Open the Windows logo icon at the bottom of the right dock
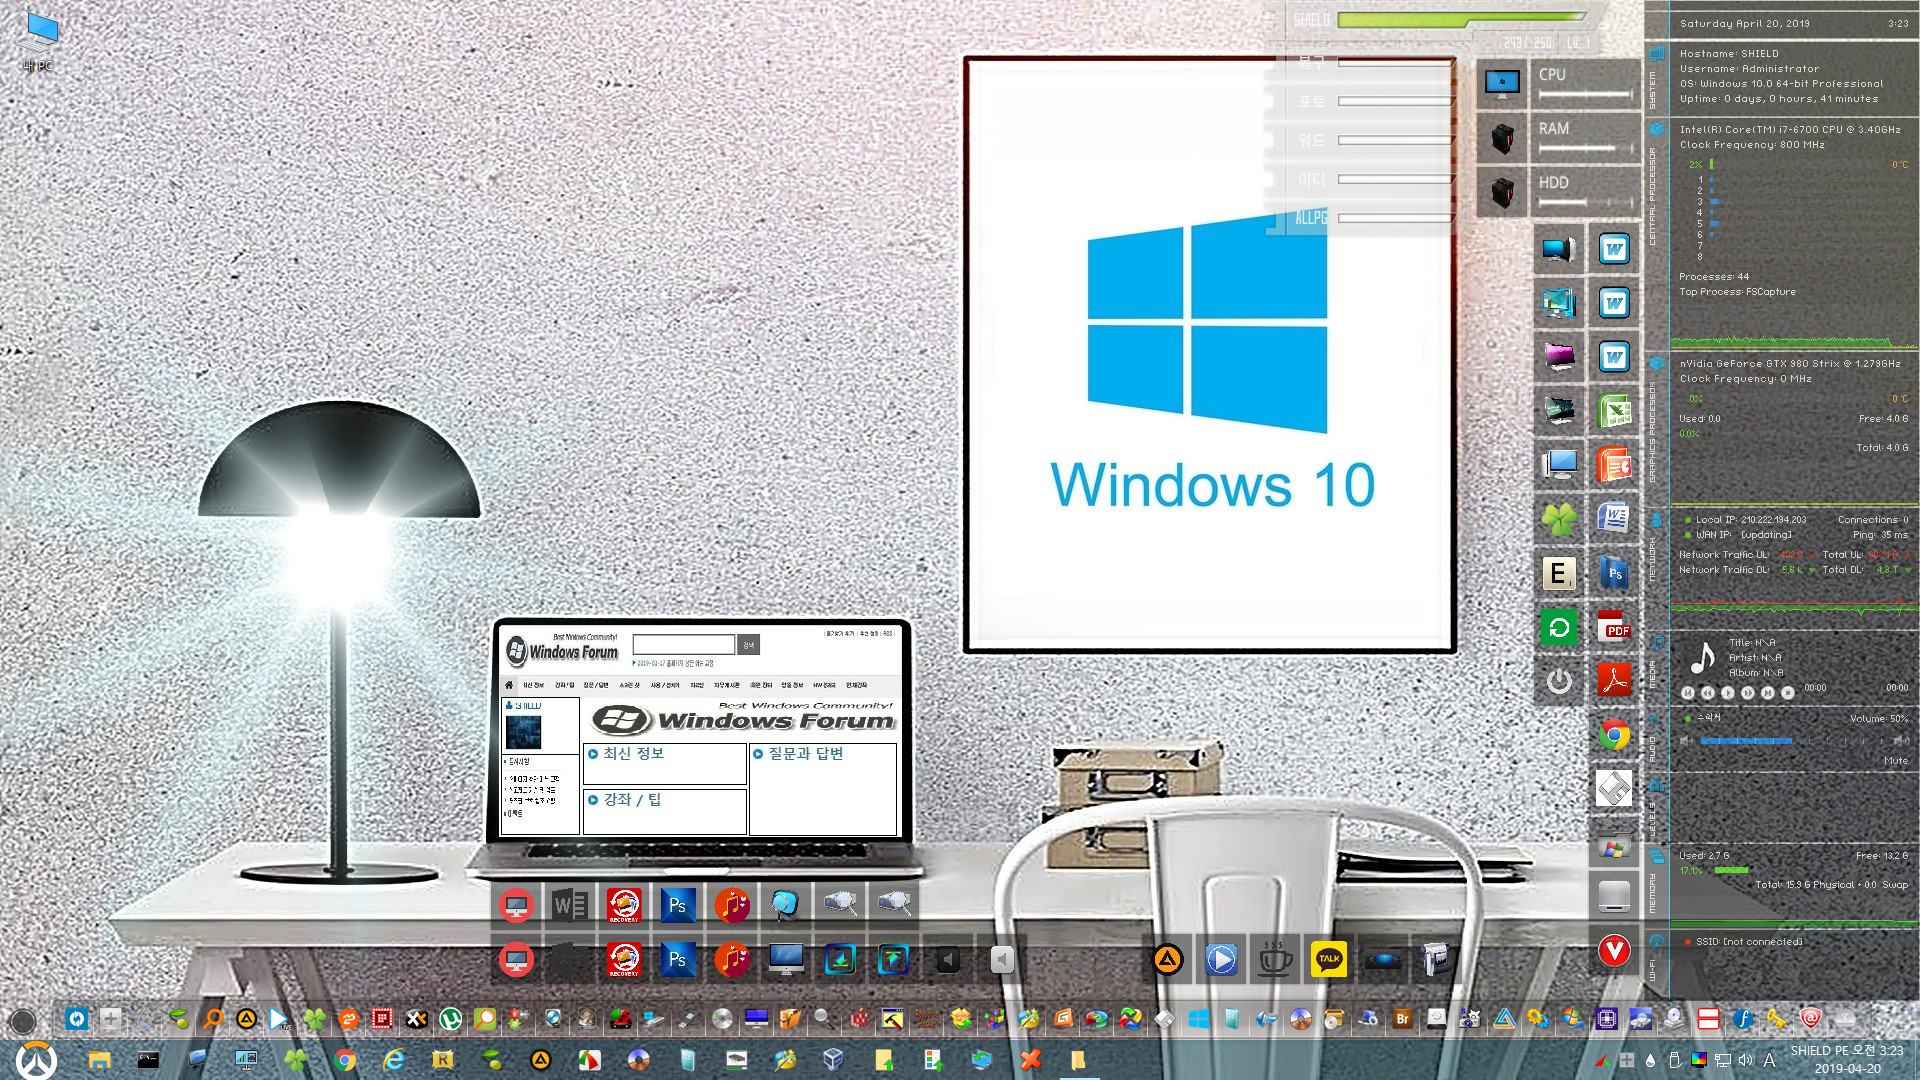 pyautogui.click(x=1614, y=847)
